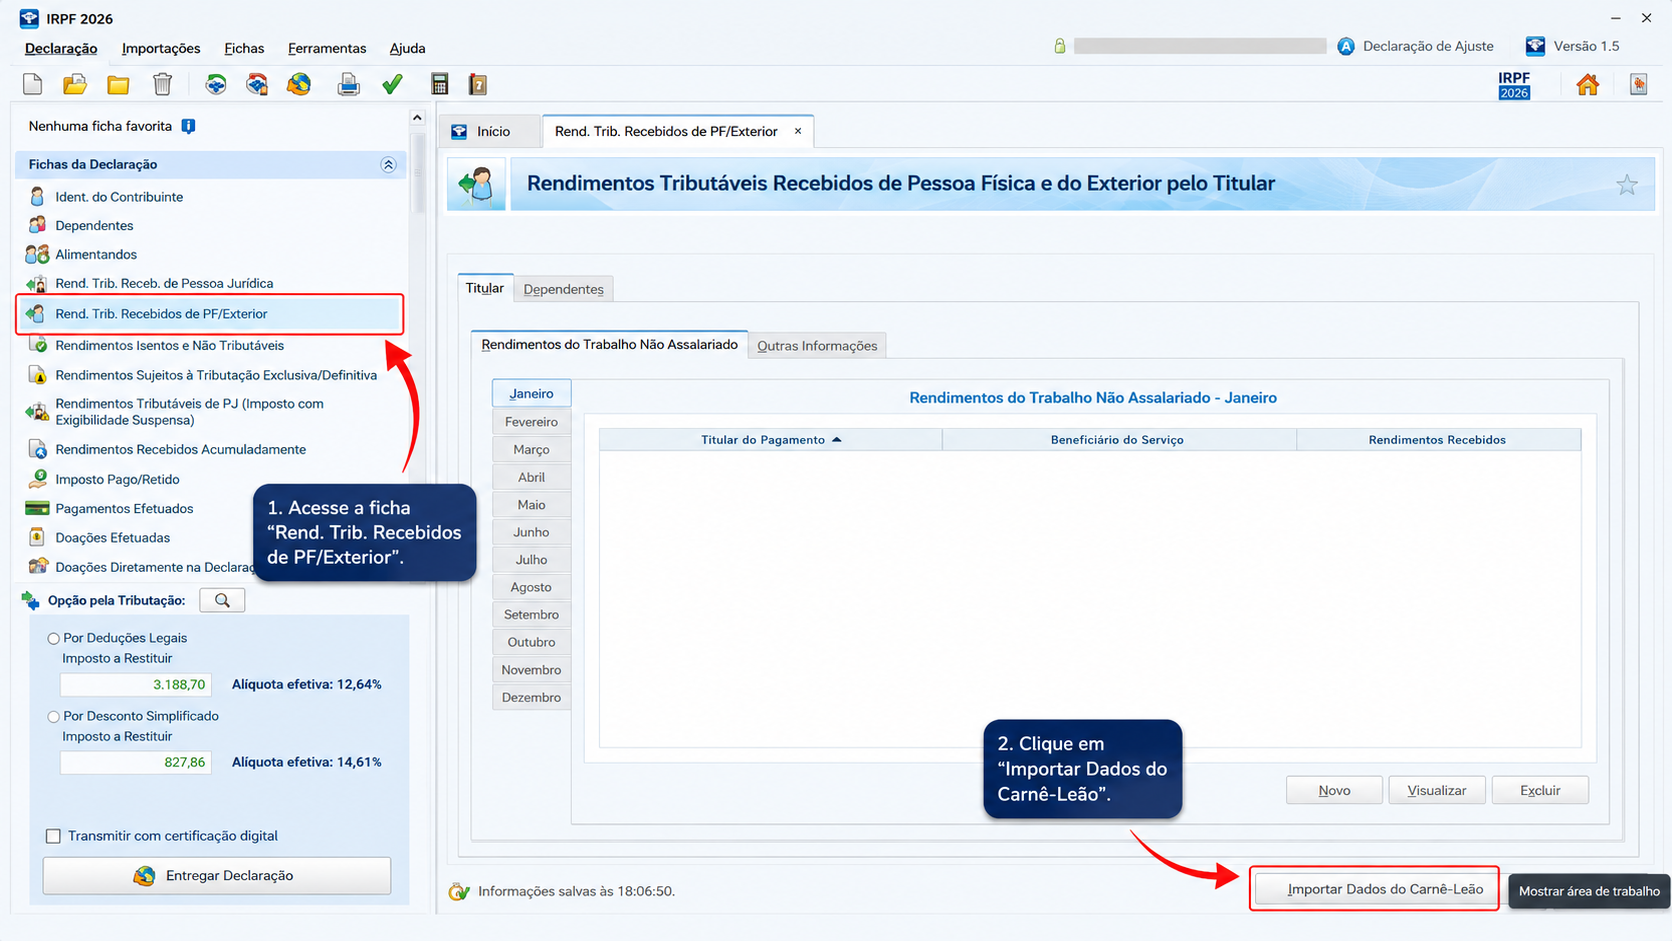The height and width of the screenshot is (941, 1672).
Task: Click the Excluir button
Action: [x=1540, y=790]
